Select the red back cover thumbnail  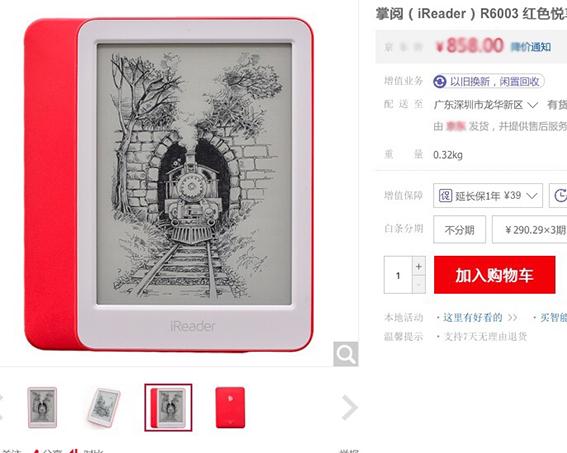(x=230, y=407)
